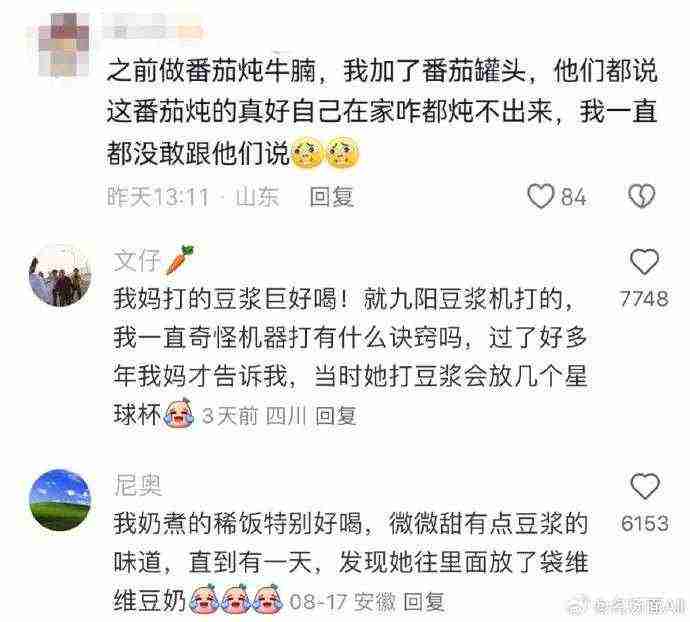The width and height of the screenshot is (690, 622).
Task: Tap the crying-laughing emoji after 球杯
Action: 179,413
